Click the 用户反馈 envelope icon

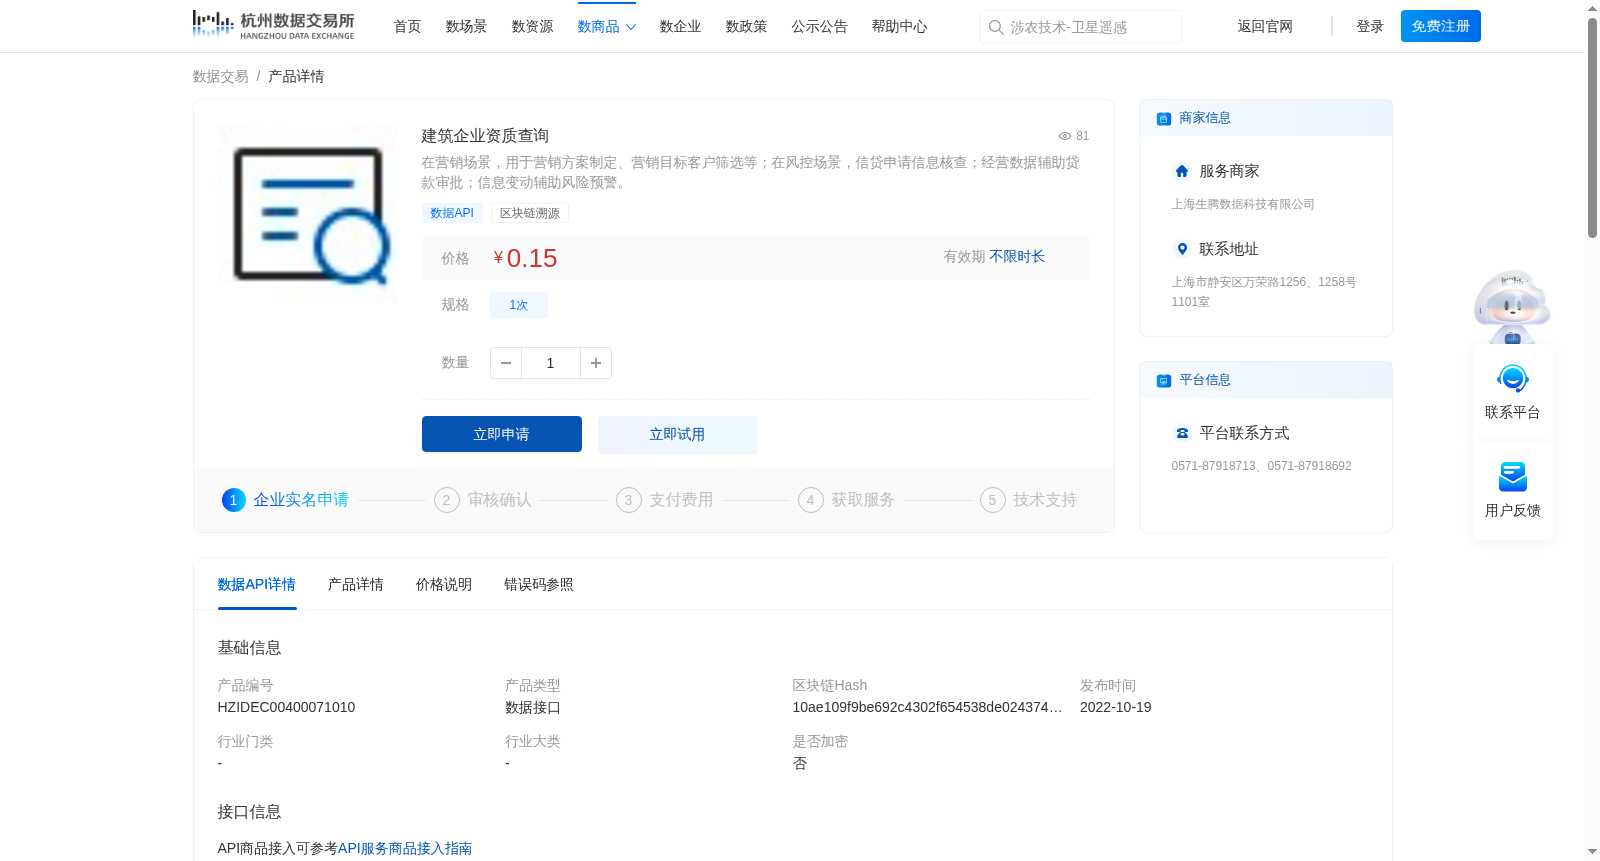[x=1513, y=477]
